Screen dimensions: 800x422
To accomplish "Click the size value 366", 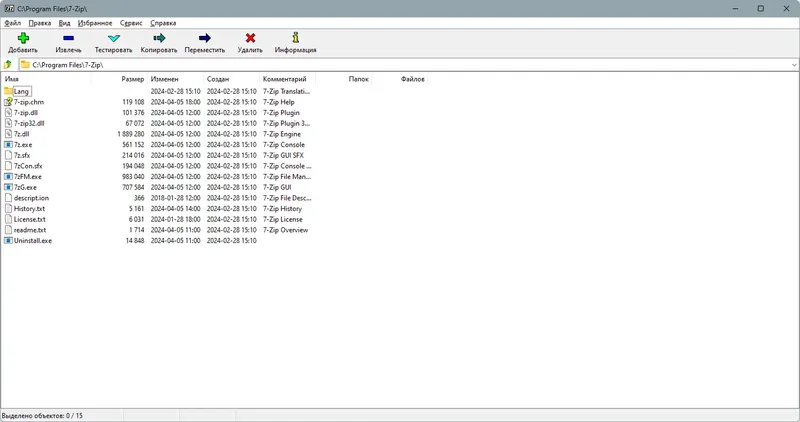I will 139,198.
